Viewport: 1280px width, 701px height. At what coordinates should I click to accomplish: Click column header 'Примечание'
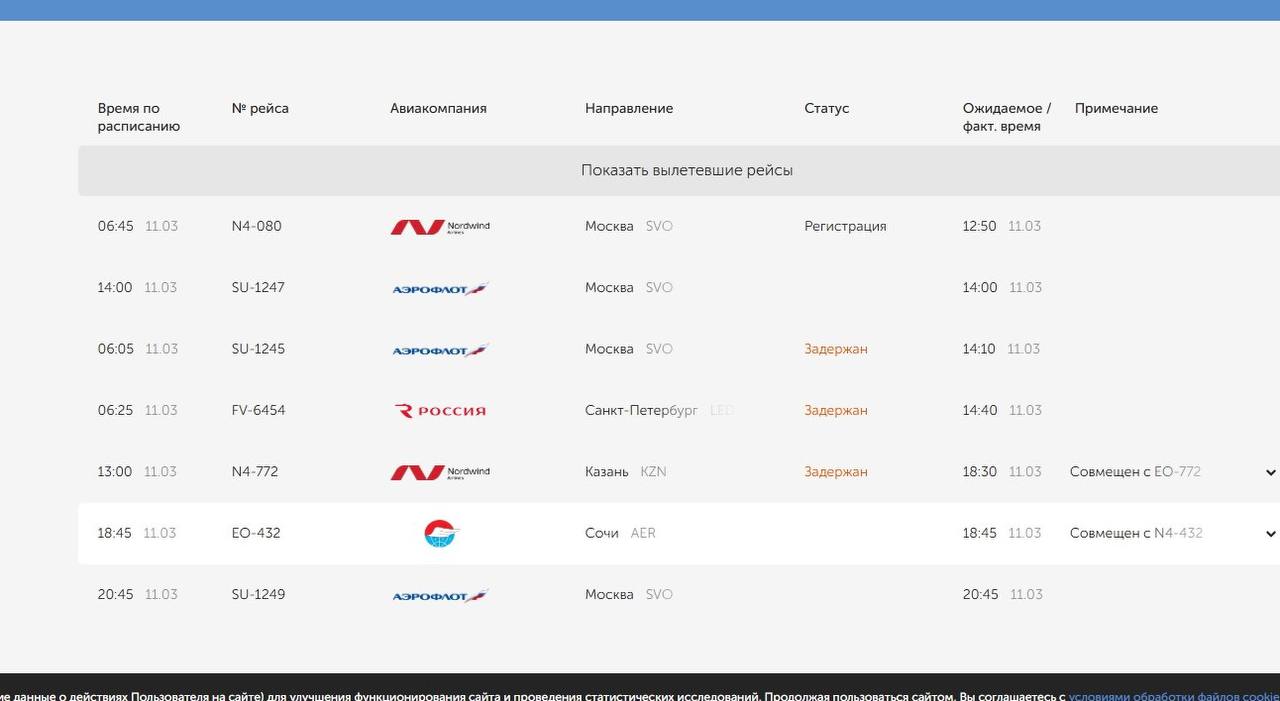[x=1116, y=108]
